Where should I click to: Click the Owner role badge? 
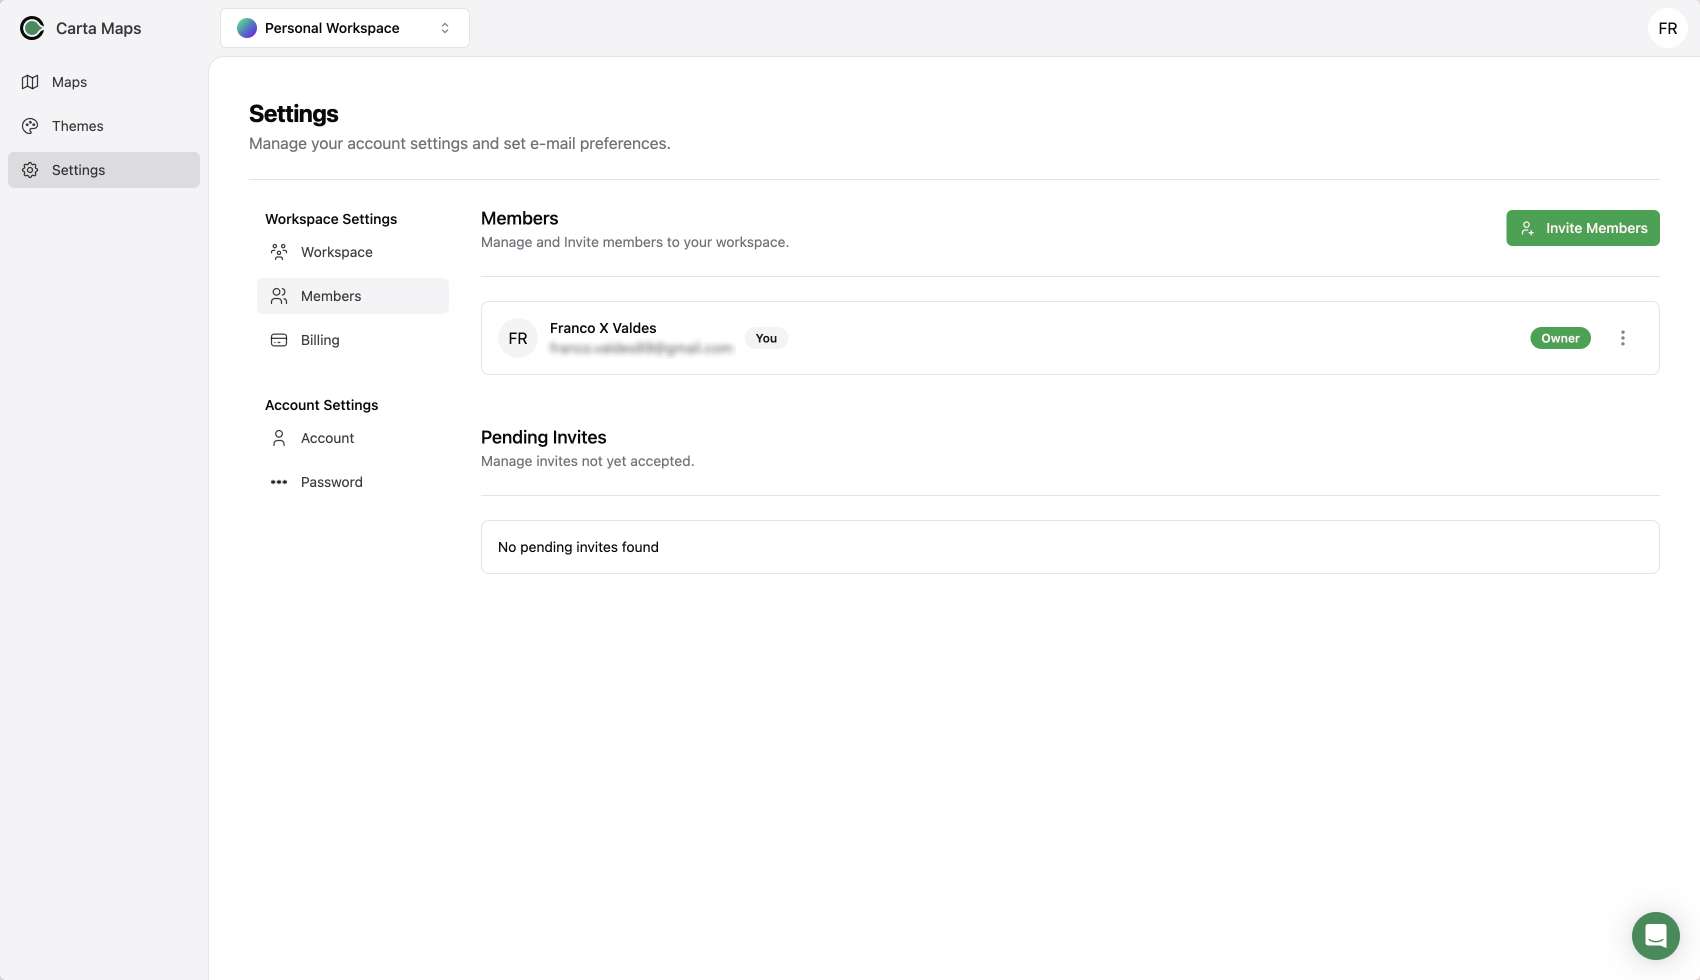coord(1560,338)
